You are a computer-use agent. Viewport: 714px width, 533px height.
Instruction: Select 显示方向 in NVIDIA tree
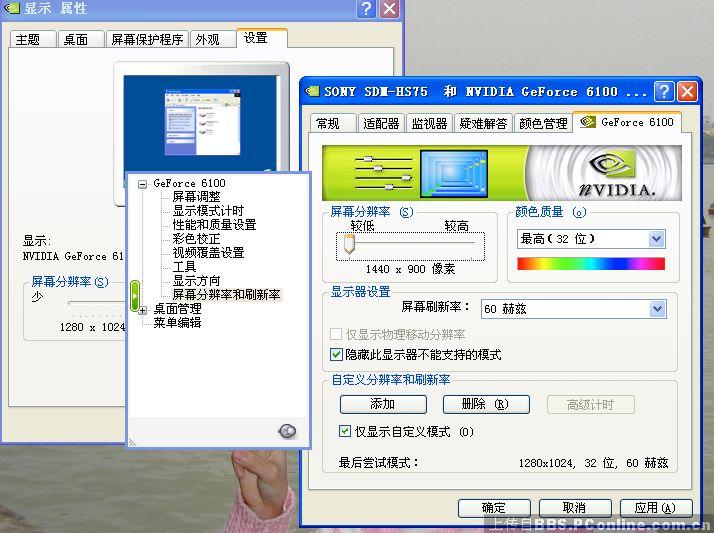(196, 281)
